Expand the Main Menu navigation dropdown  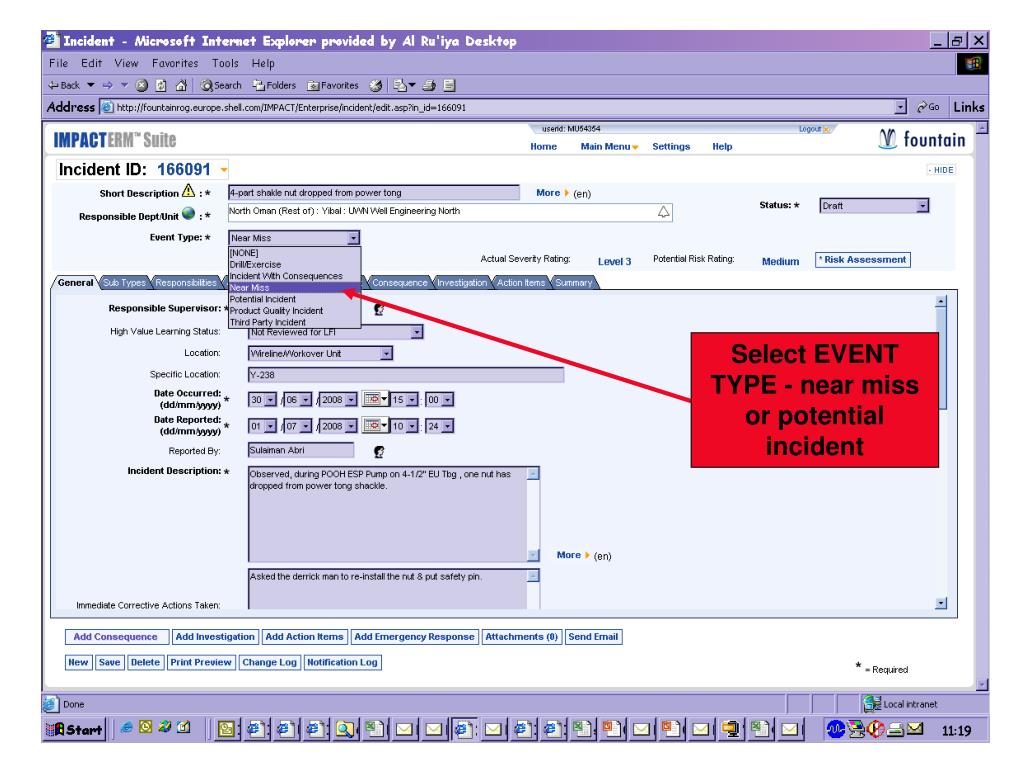(609, 146)
